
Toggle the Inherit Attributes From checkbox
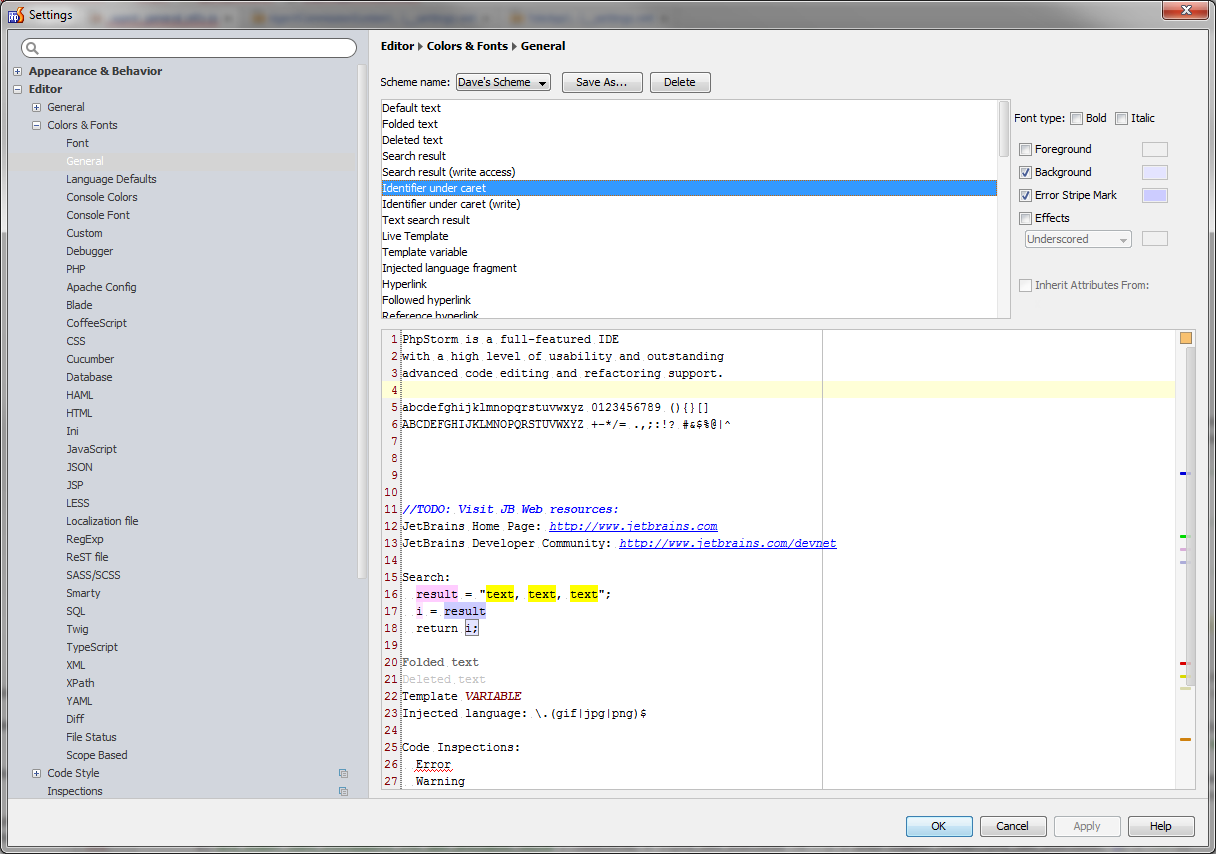(x=1025, y=285)
